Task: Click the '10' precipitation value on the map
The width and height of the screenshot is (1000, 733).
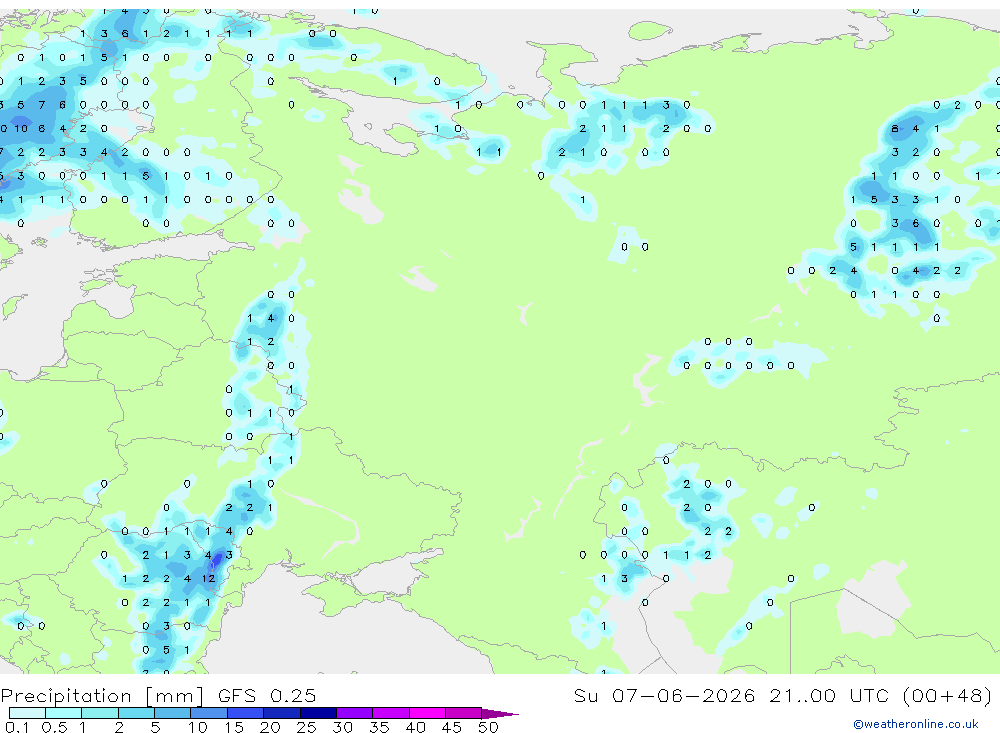Action: pyautogui.click(x=21, y=128)
